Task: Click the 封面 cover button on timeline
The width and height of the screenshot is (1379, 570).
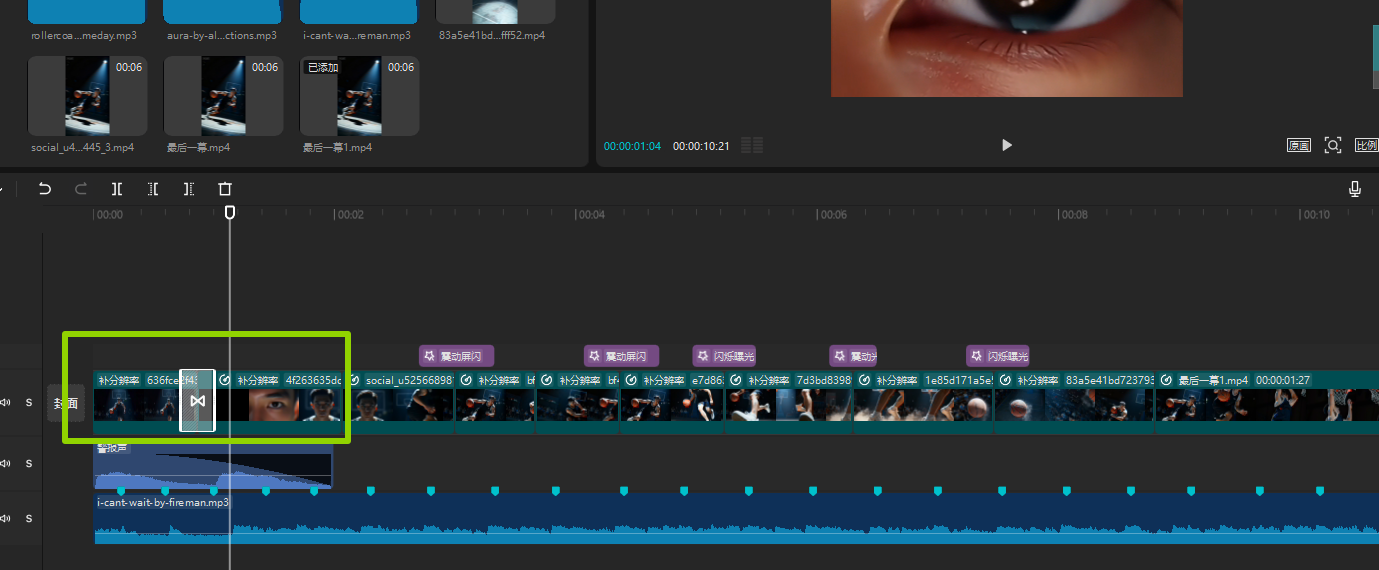Action: tap(65, 403)
